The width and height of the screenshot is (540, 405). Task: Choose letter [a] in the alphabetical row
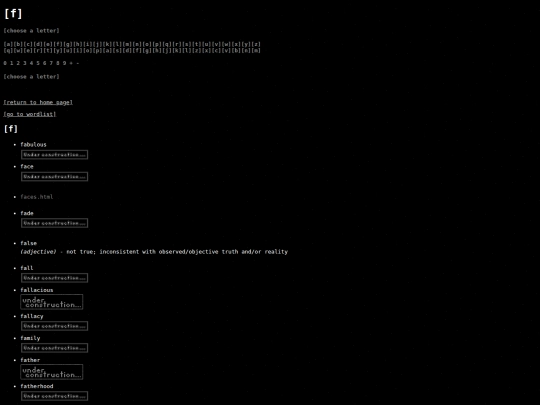click(x=8, y=44)
